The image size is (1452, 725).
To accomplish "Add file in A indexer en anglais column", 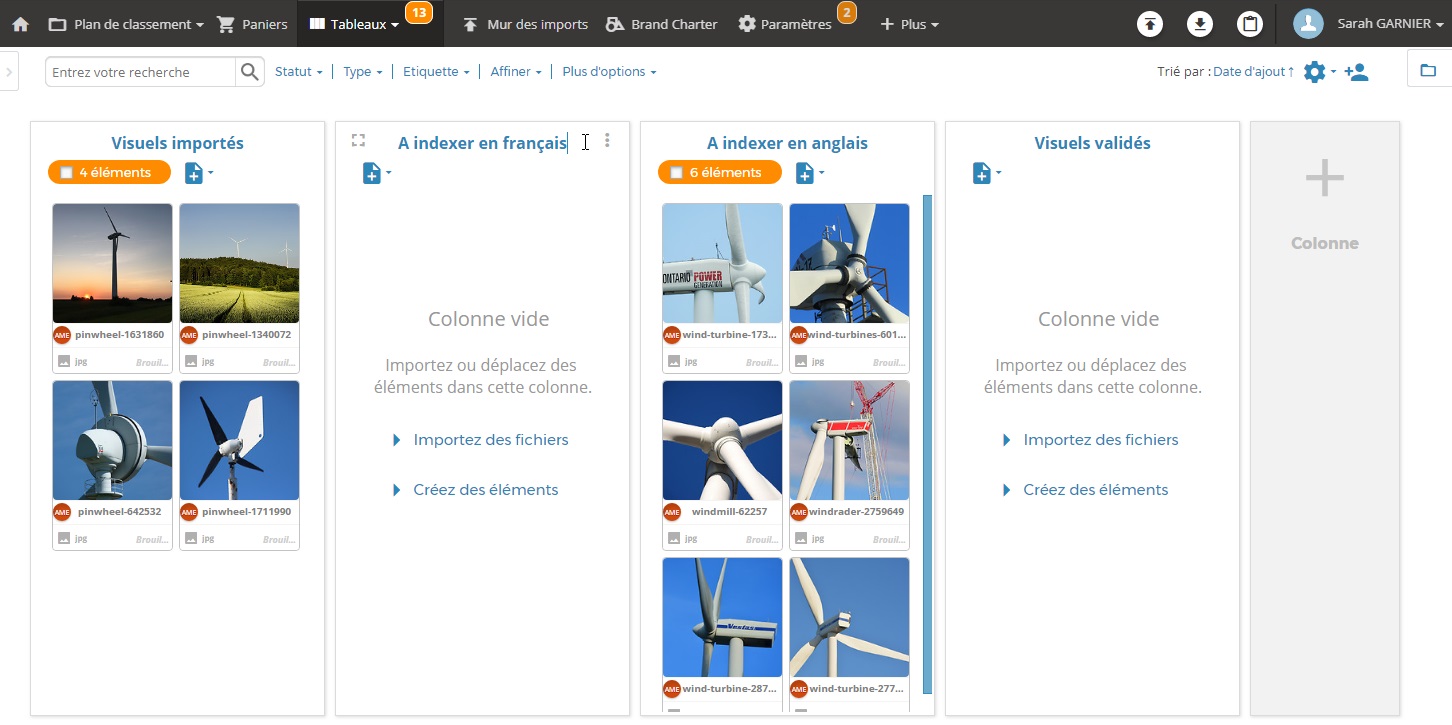I will [809, 173].
